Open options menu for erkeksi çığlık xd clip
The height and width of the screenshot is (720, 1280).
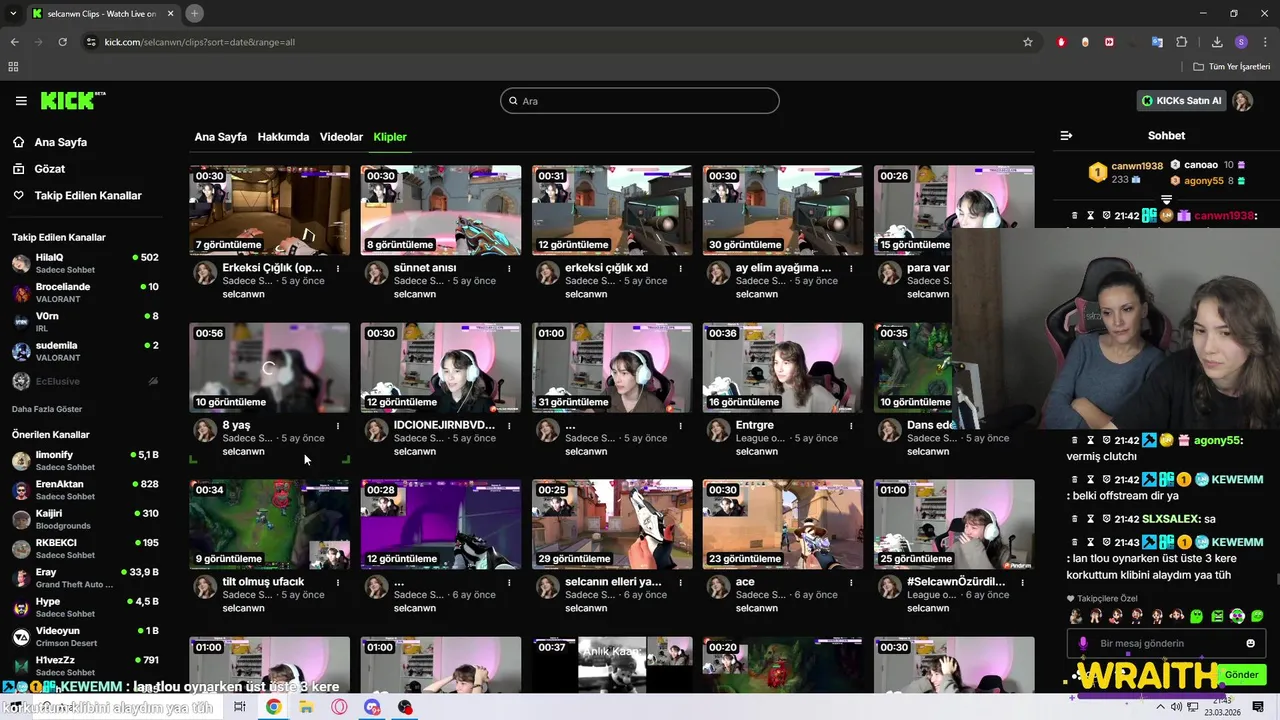[680, 268]
